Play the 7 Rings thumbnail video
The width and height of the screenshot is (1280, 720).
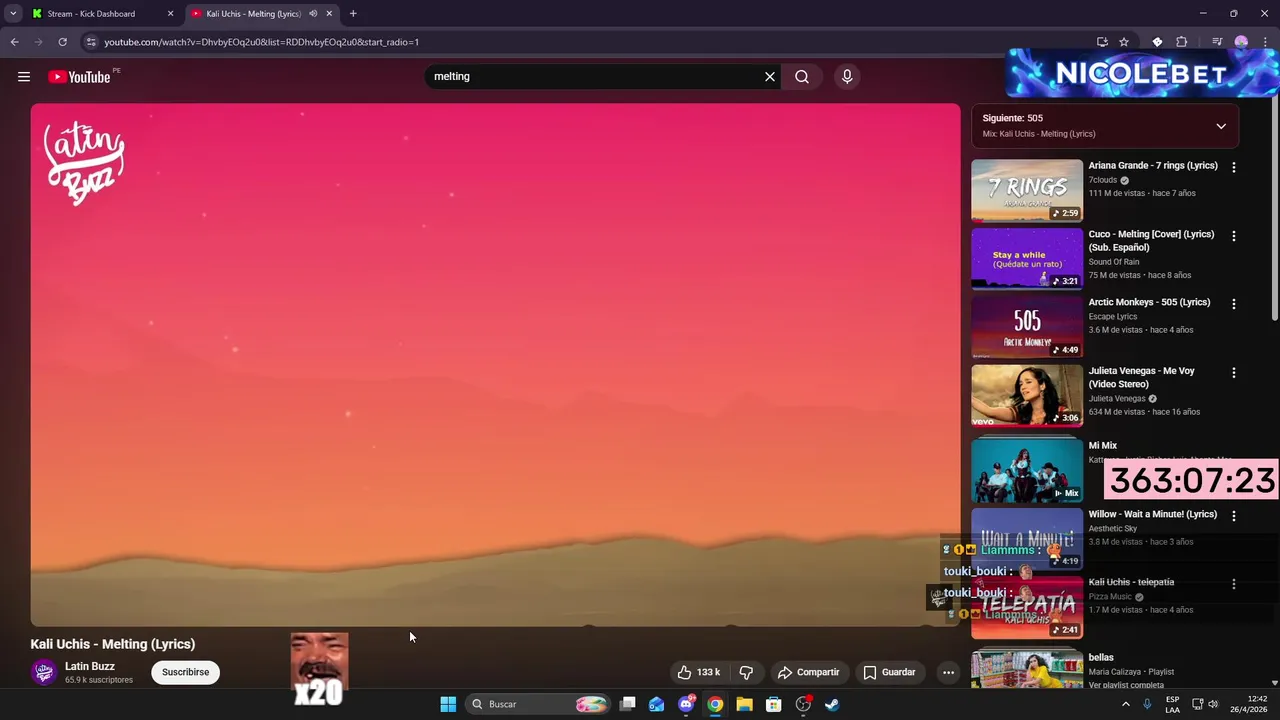pos(1027,191)
